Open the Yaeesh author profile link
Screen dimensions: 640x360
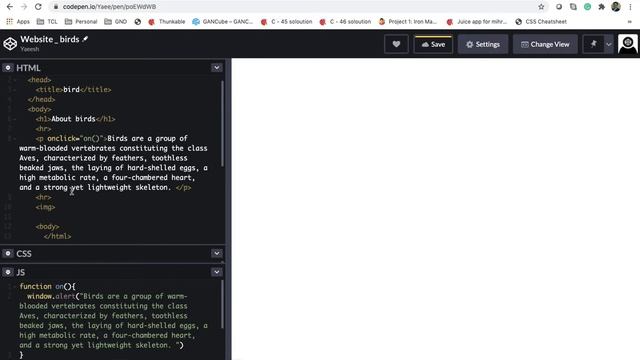pyautogui.click(x=30, y=49)
